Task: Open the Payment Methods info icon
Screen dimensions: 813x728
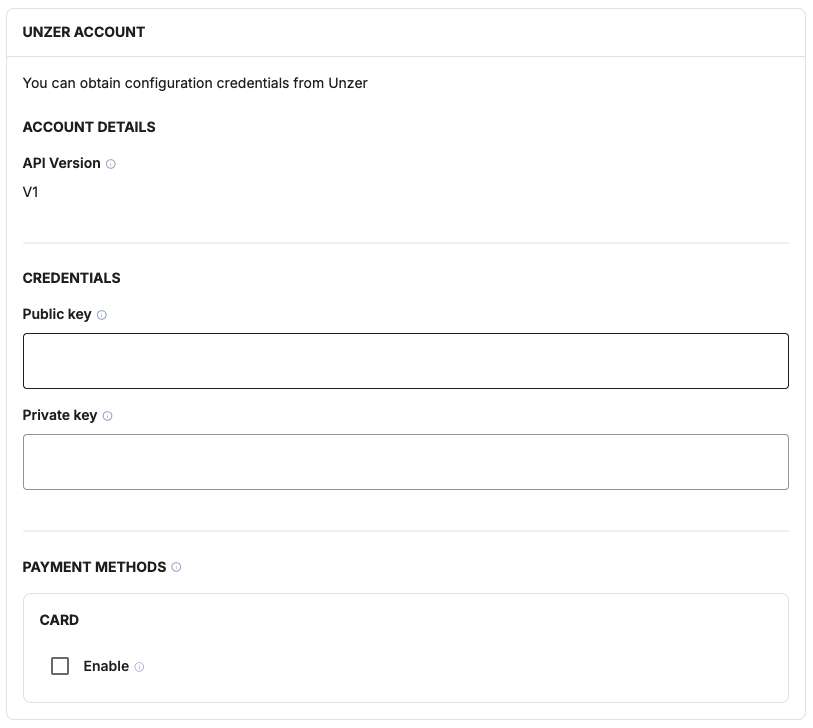Action: [176, 567]
